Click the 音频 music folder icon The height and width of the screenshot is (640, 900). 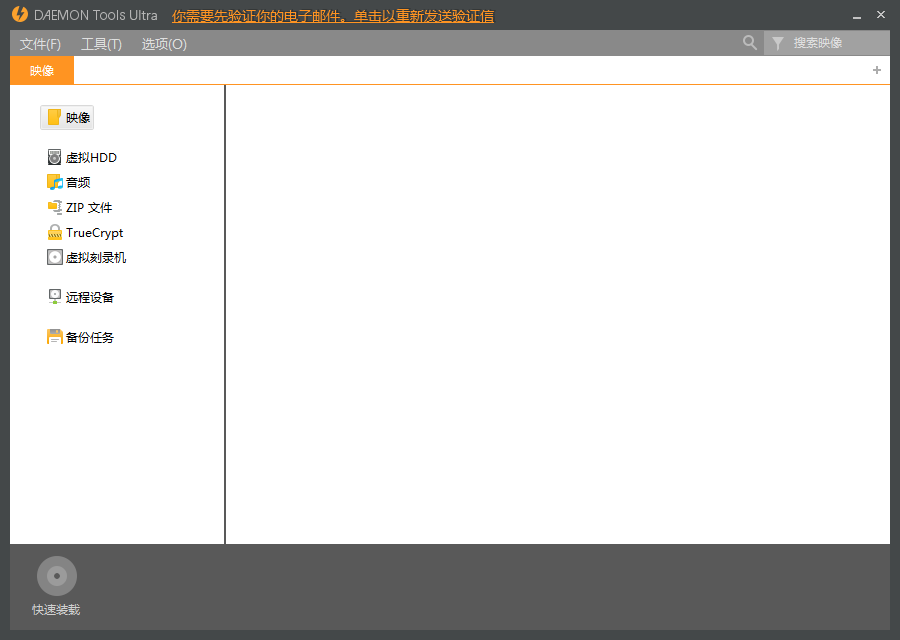pos(55,183)
